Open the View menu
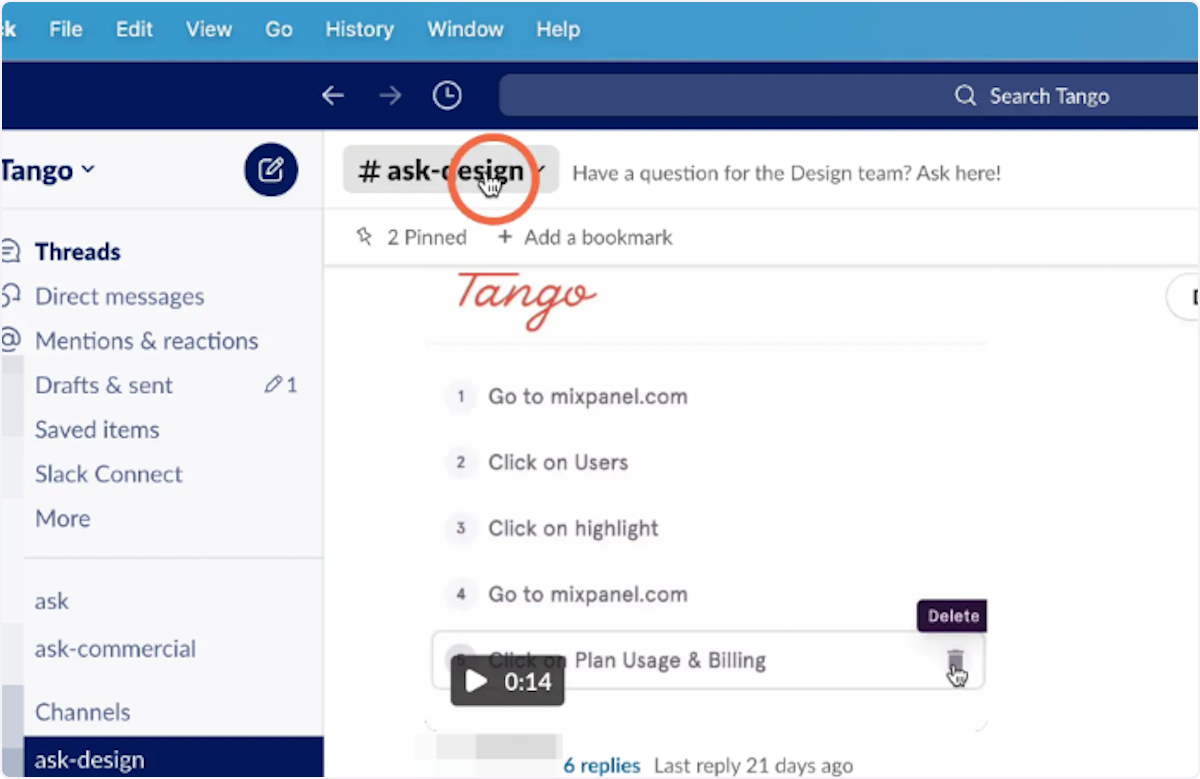This screenshot has height=779, width=1200. tap(209, 29)
